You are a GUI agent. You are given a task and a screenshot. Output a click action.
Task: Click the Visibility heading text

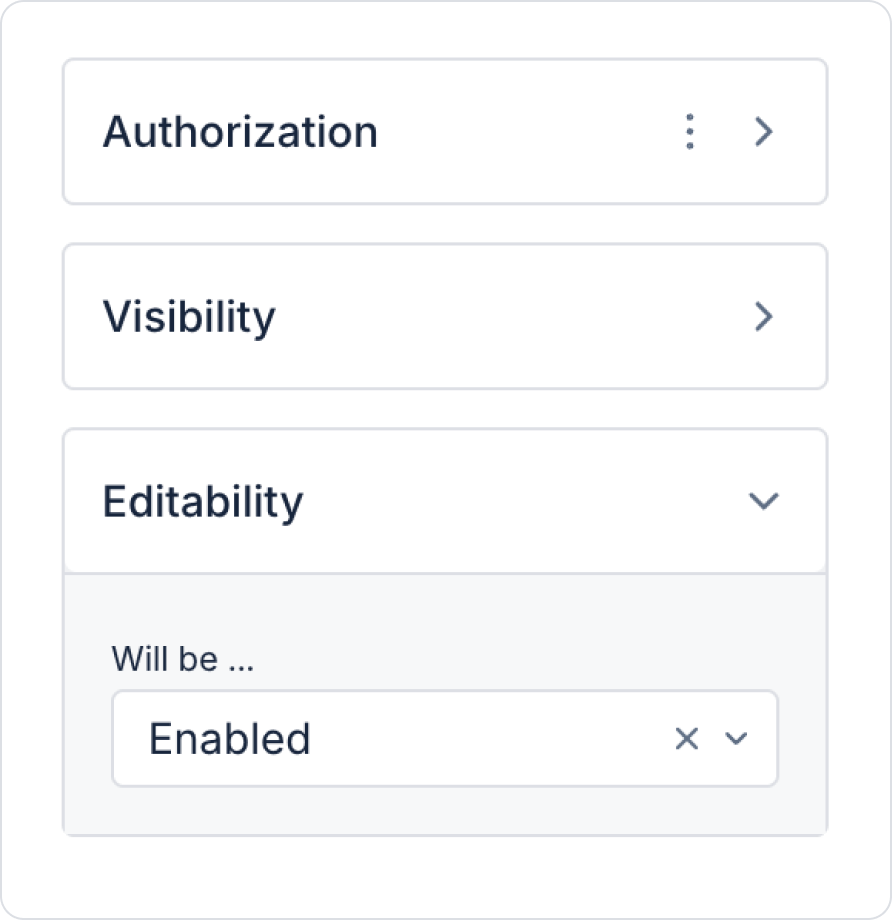point(189,317)
